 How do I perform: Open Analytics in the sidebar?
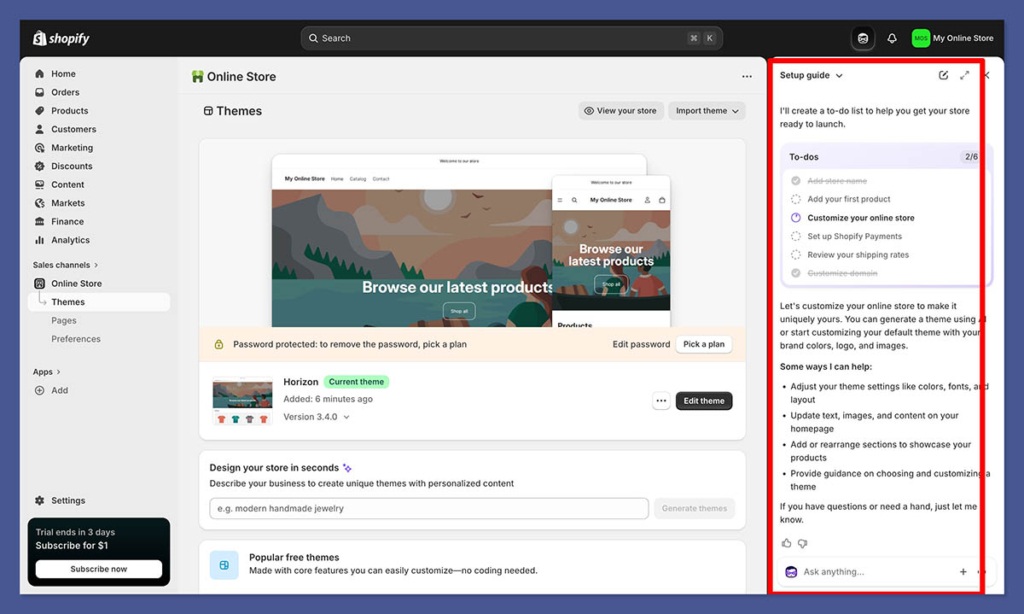click(x=70, y=240)
